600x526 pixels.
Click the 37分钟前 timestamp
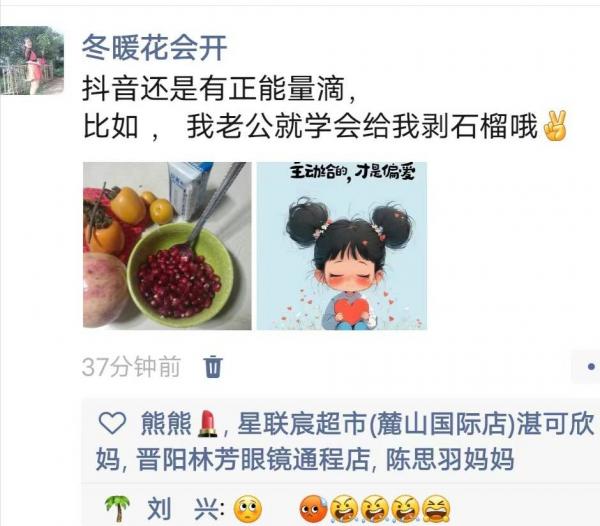pyautogui.click(x=131, y=367)
